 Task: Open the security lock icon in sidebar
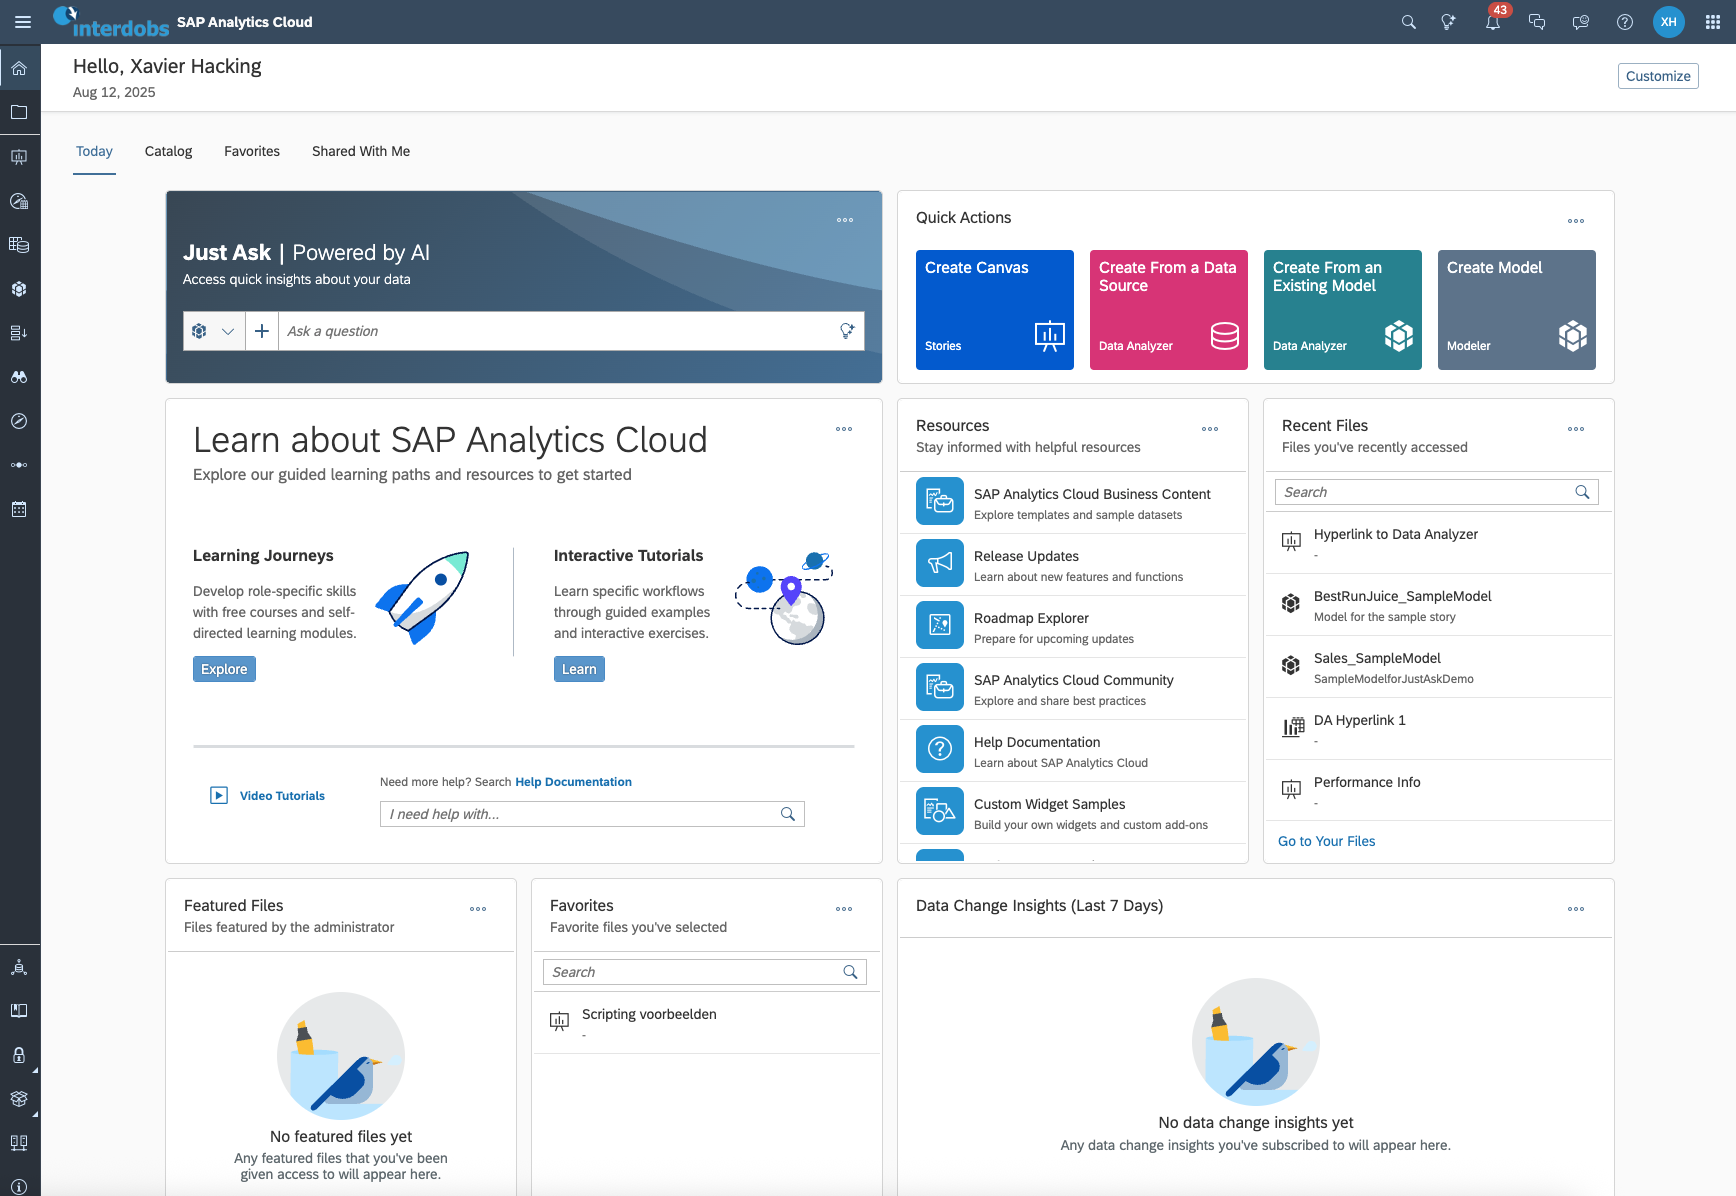coord(20,1055)
